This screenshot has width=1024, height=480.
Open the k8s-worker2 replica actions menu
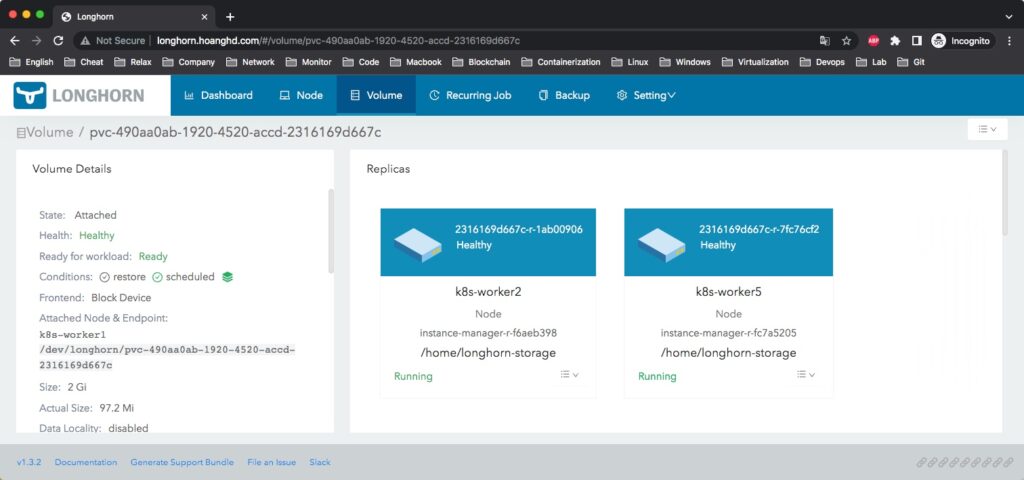pos(569,375)
